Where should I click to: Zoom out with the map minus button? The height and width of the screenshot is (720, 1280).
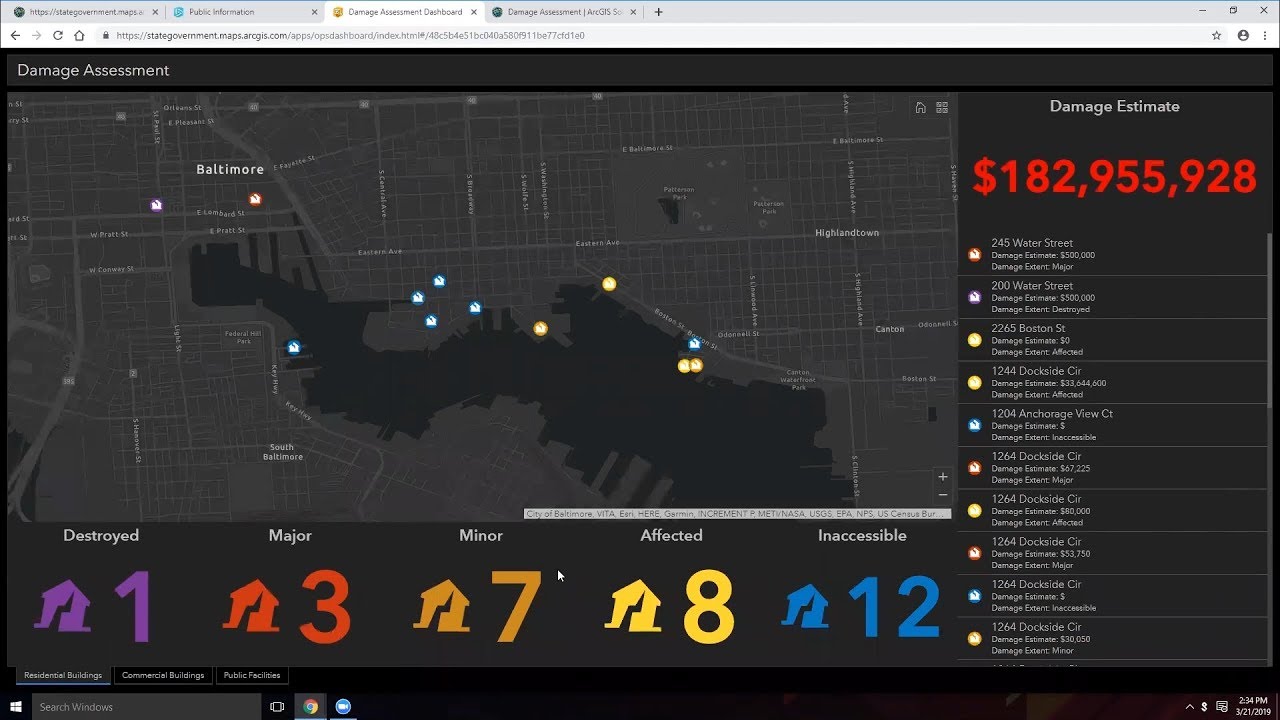coord(942,495)
